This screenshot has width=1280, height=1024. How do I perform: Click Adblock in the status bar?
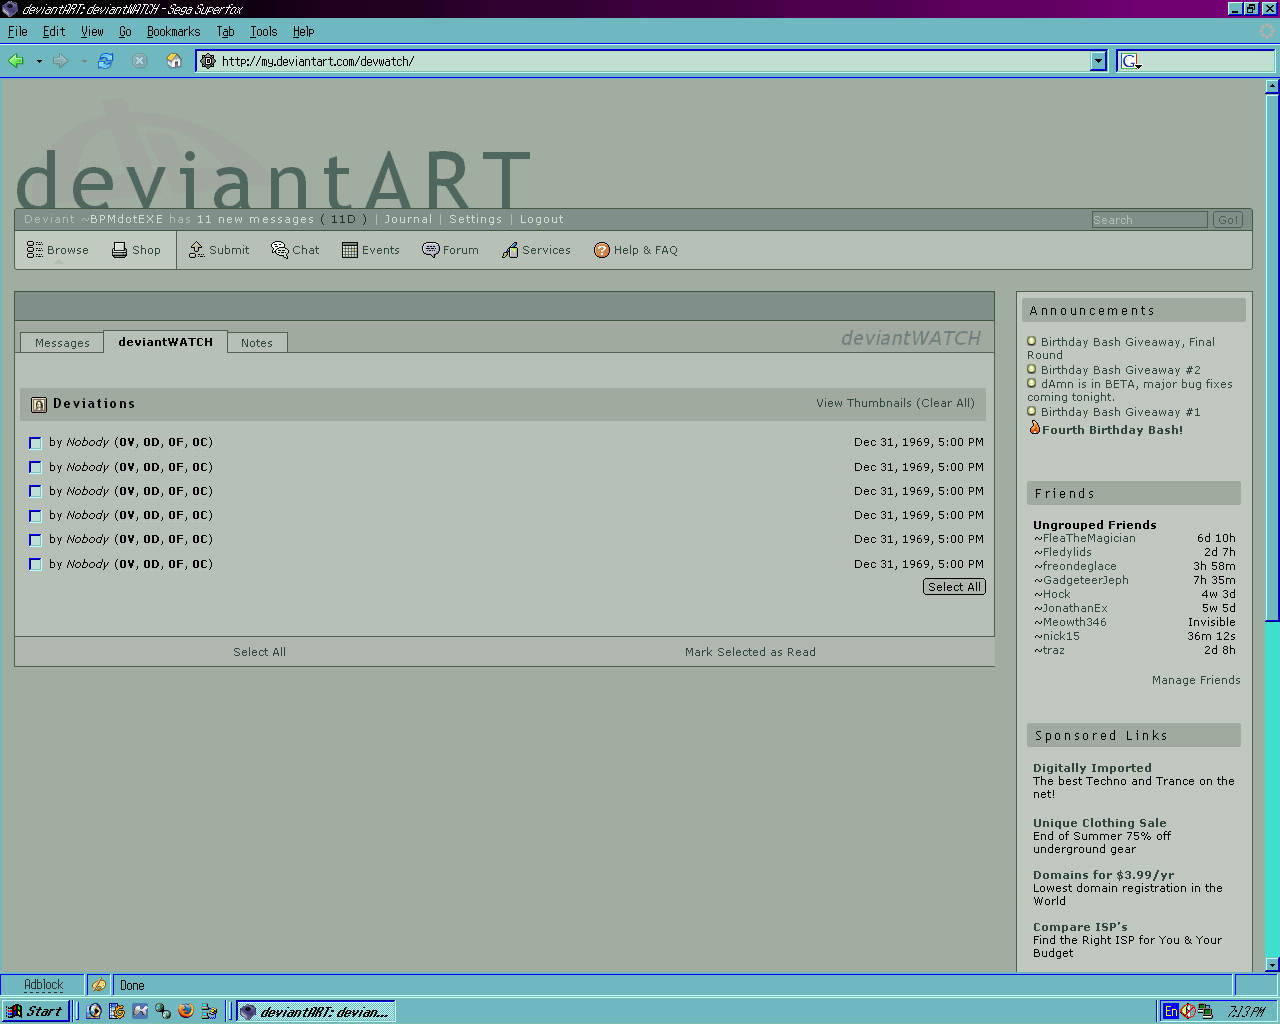coord(43,985)
